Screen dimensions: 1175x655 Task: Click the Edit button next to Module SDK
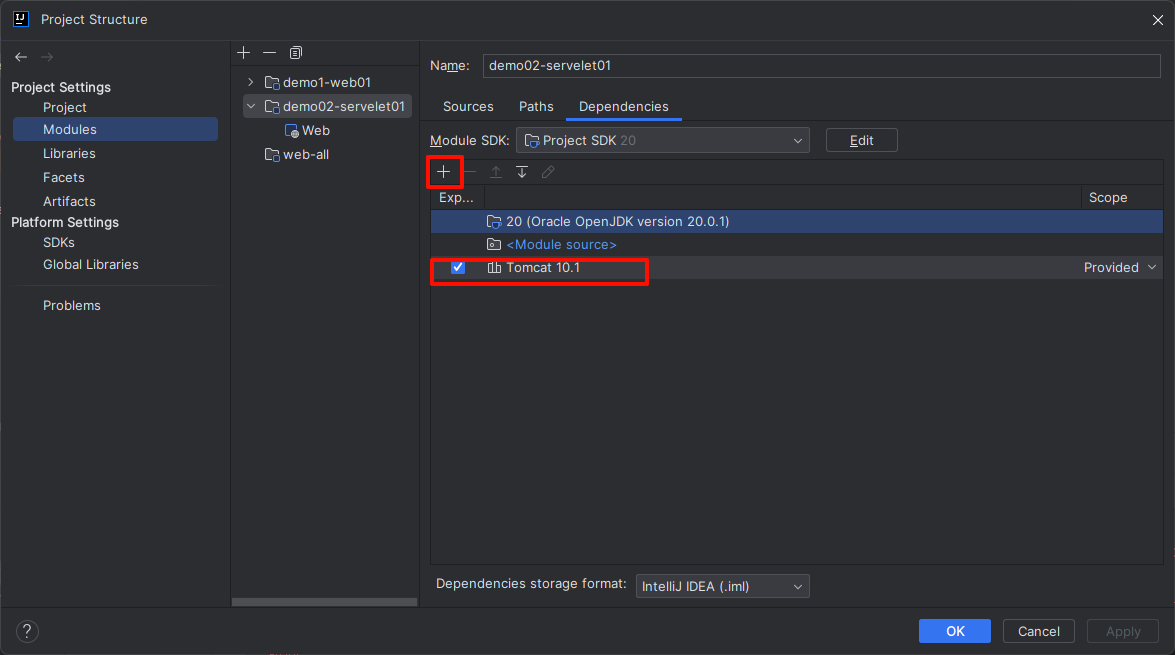coord(862,140)
